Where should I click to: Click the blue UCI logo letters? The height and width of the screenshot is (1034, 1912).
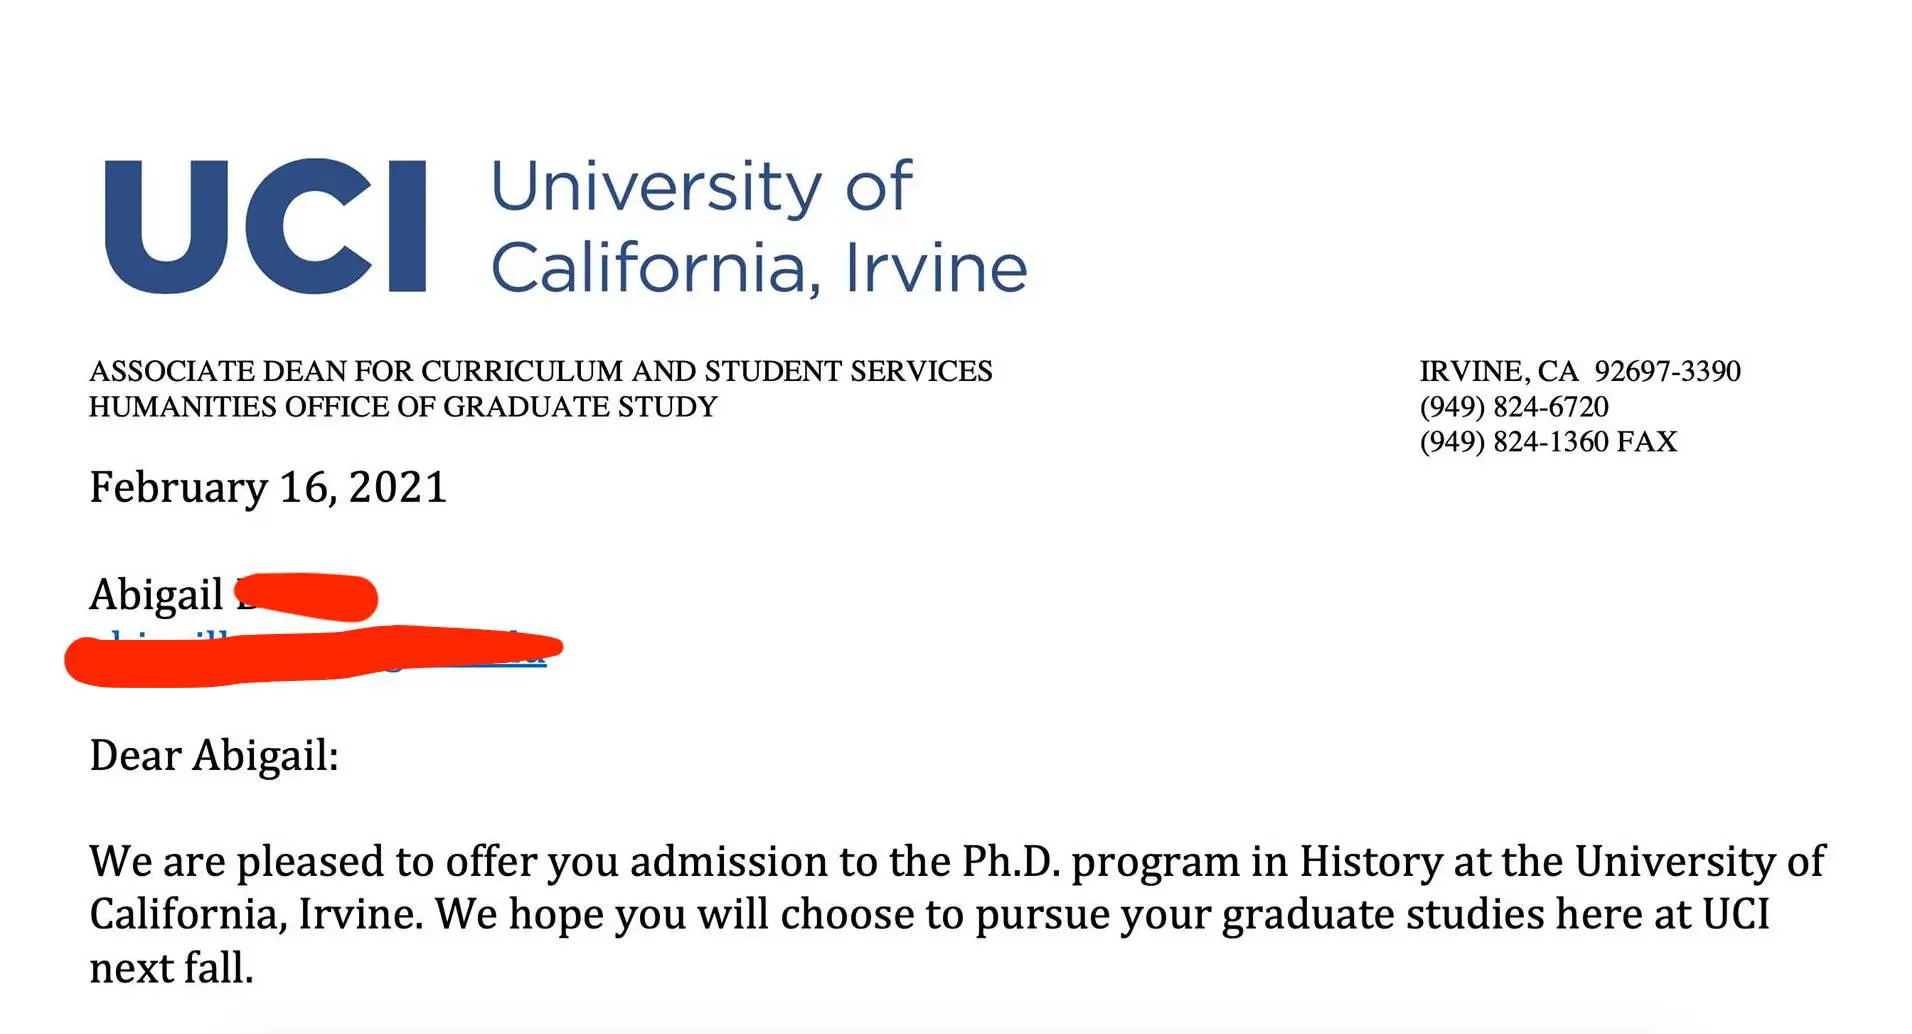coord(265,226)
